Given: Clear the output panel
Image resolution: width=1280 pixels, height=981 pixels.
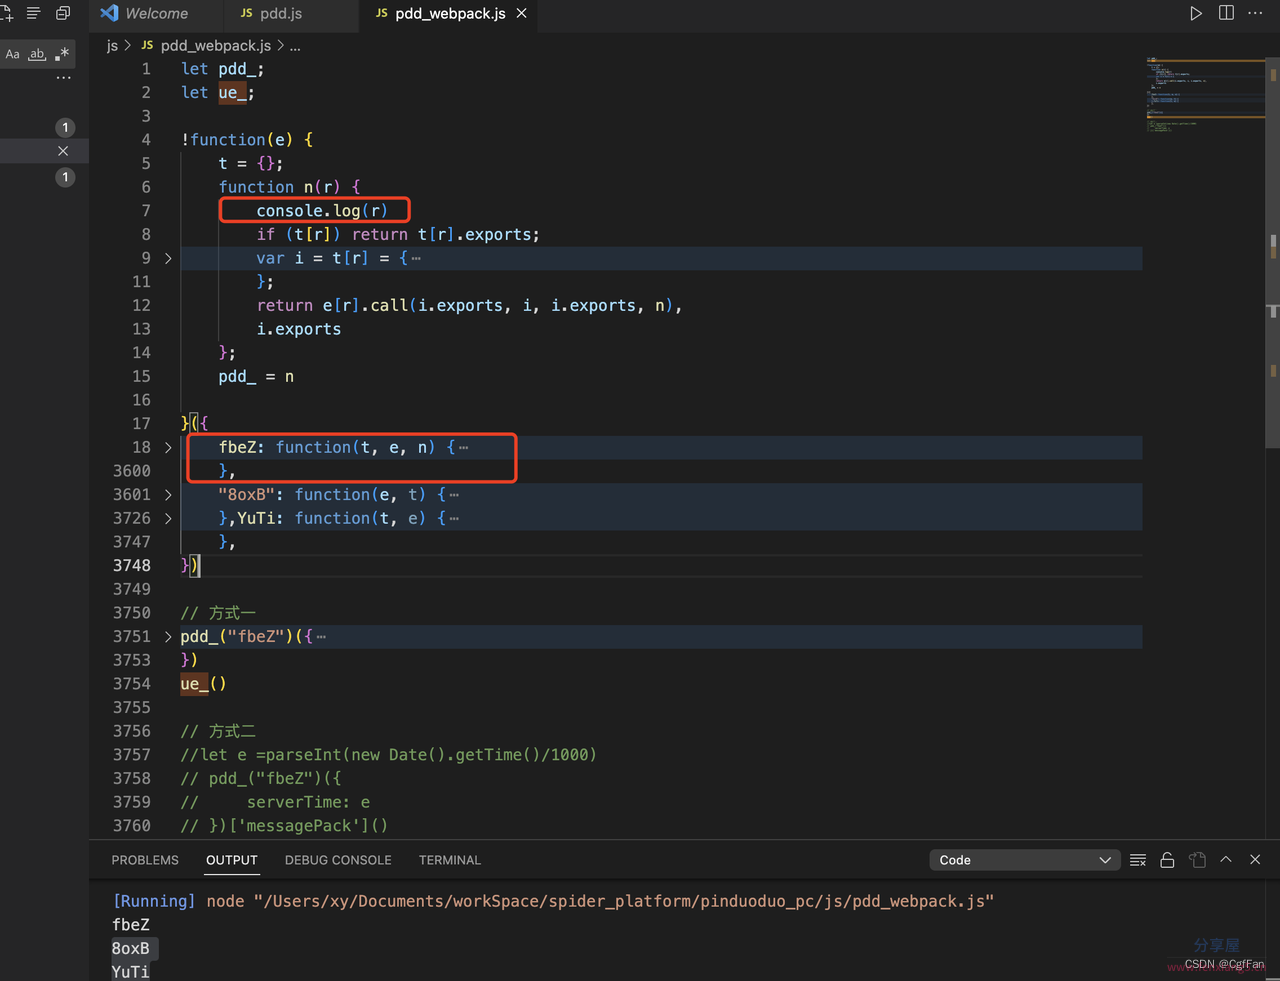Looking at the screenshot, I should point(1138,860).
